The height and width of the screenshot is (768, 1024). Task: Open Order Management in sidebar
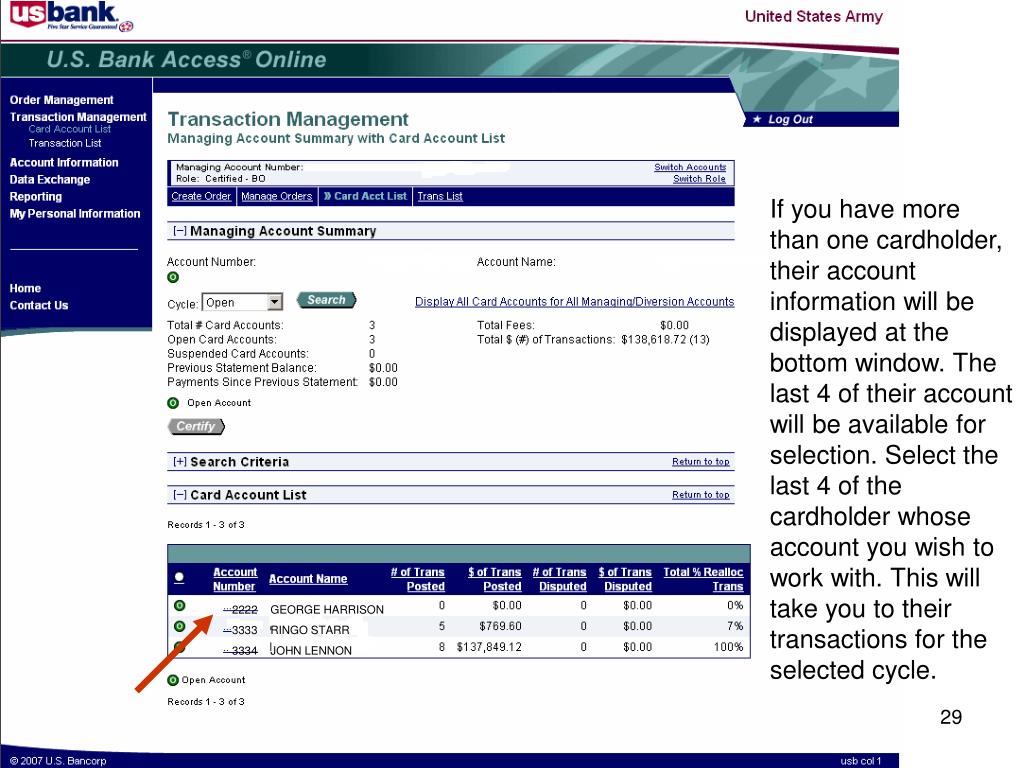coord(61,100)
